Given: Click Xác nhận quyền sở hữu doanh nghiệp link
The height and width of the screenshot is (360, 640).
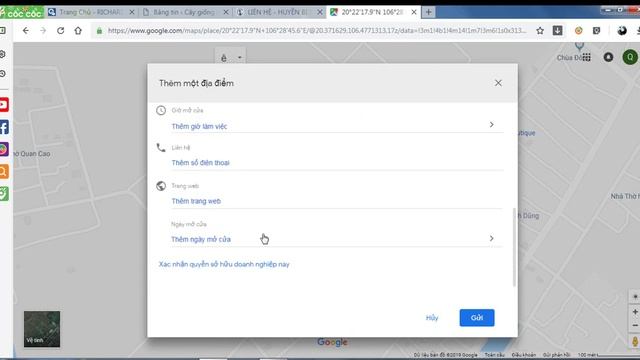Looking at the screenshot, I should 224,264.
